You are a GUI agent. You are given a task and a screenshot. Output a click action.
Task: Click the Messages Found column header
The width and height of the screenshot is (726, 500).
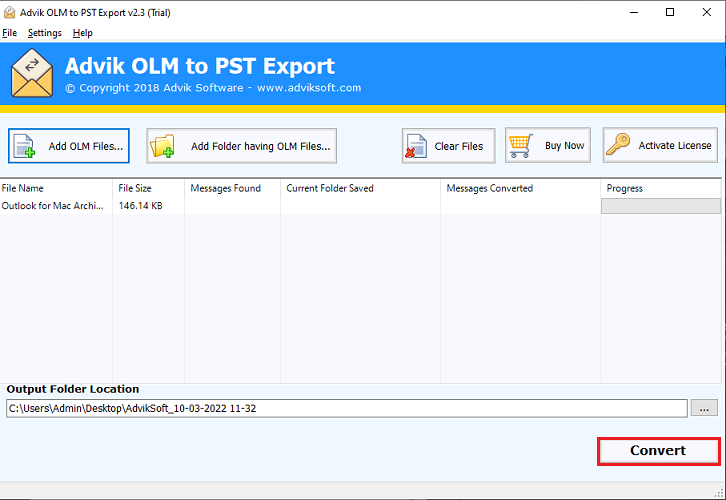coord(232,188)
